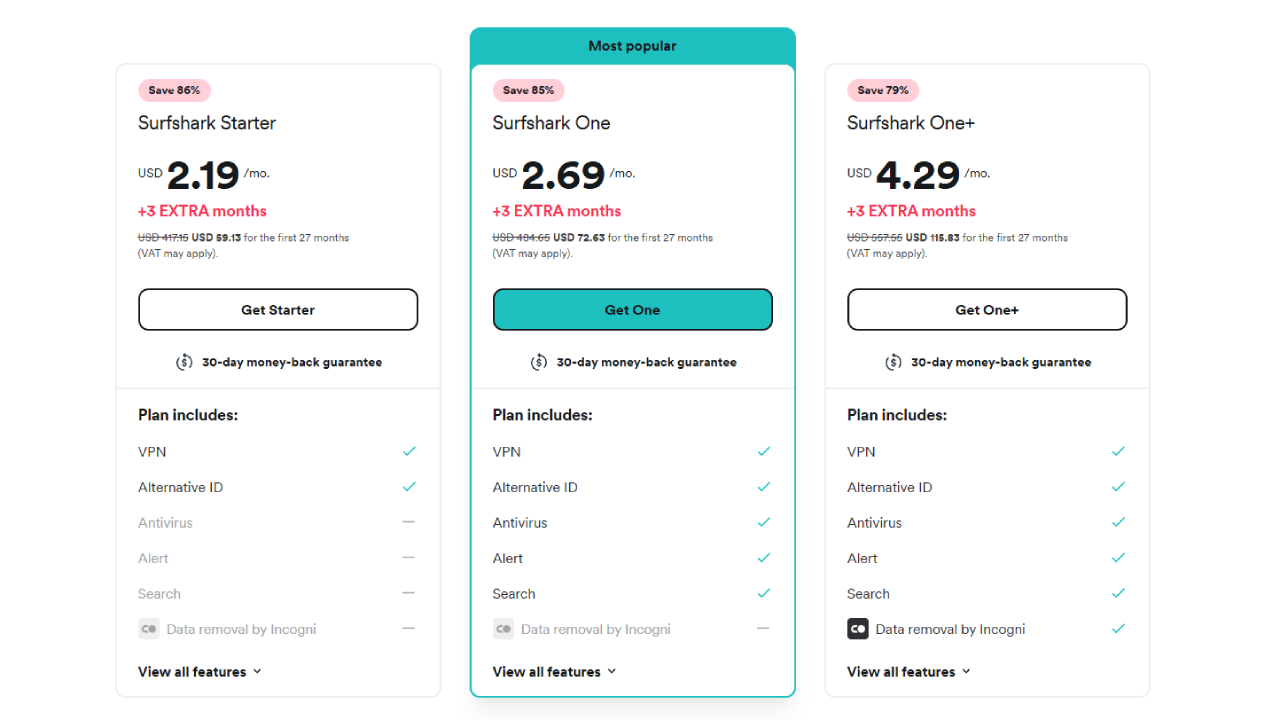The width and height of the screenshot is (1280, 720).
Task: Click the VPN checkmark in Starter plan
Action: (x=409, y=451)
